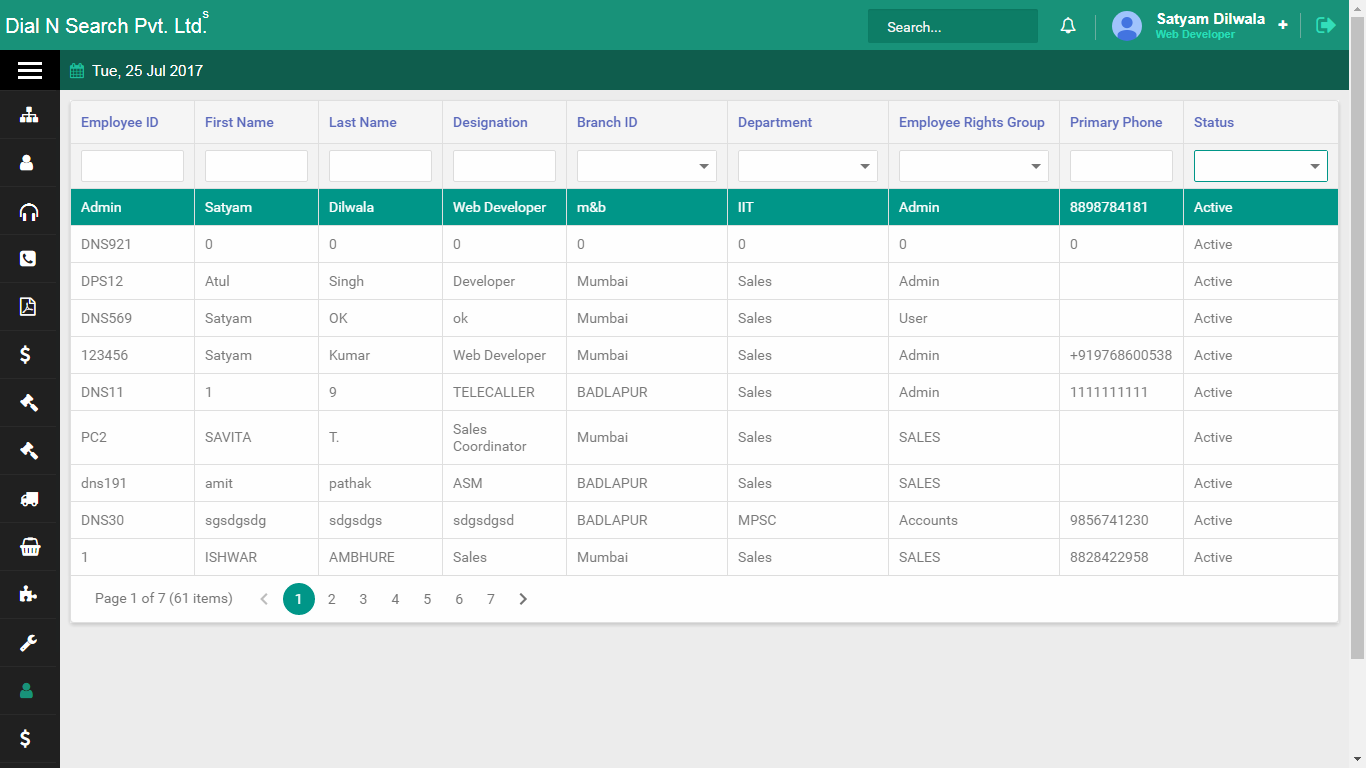Viewport: 1366px width, 768px height.
Task: Click gavel icon directly above the truck icon
Action: (x=29, y=451)
